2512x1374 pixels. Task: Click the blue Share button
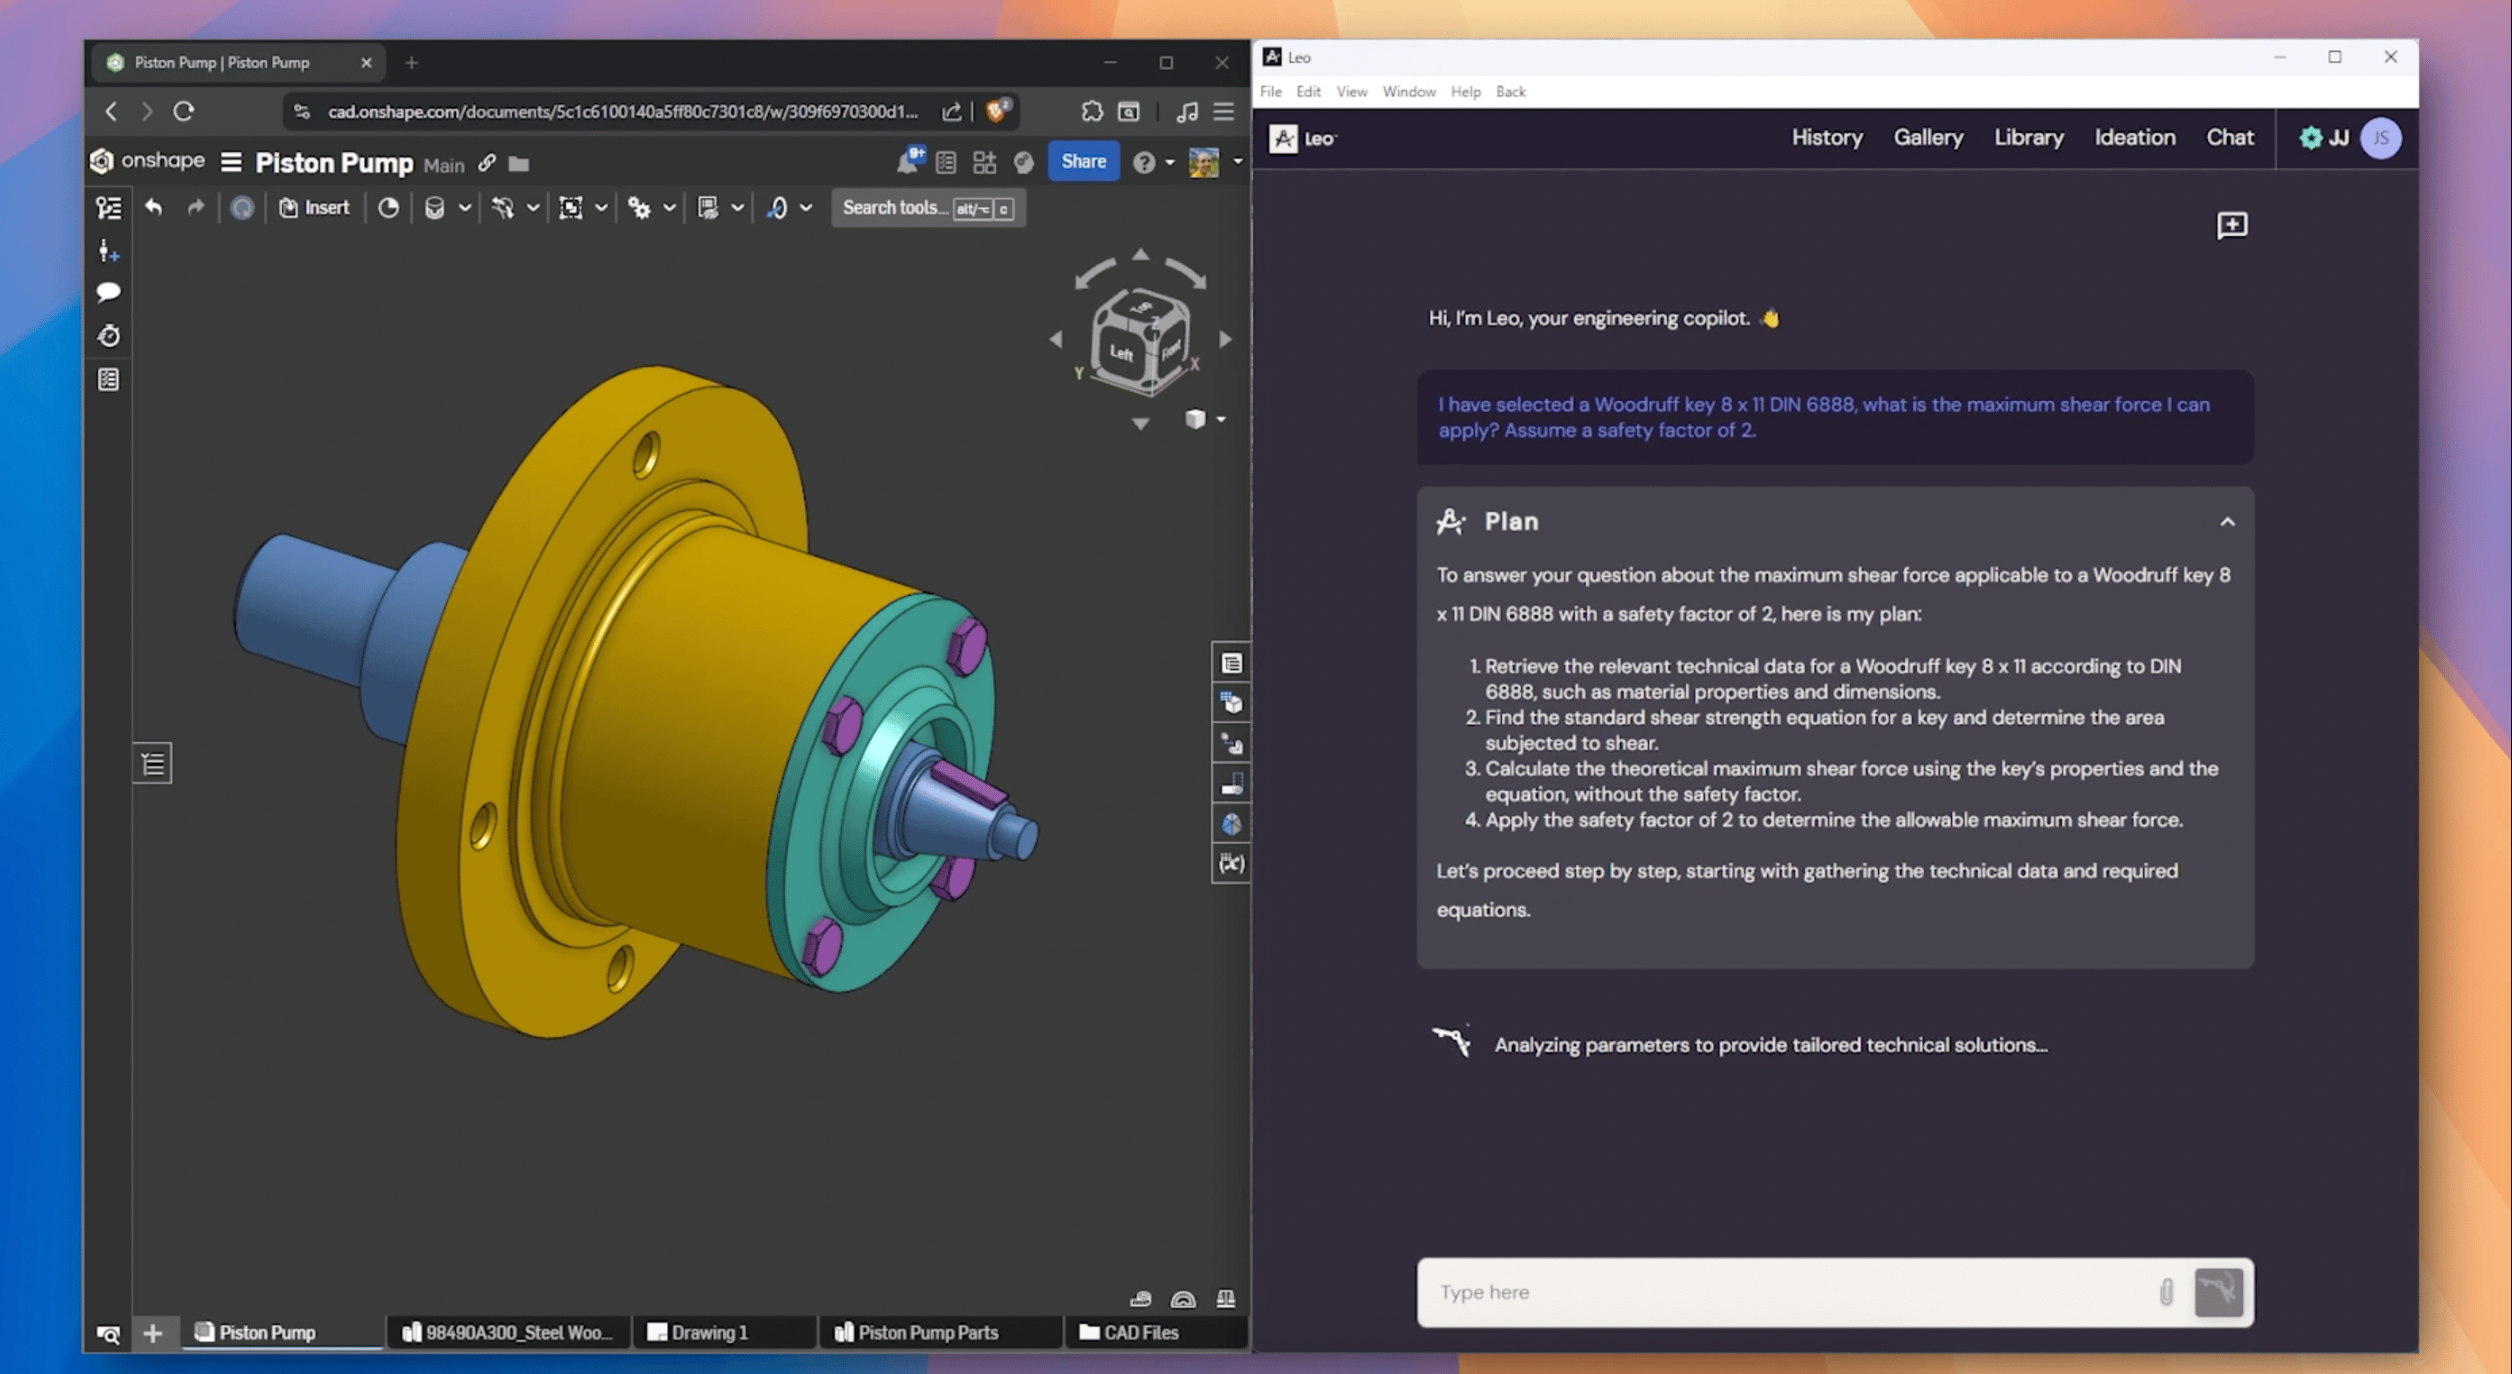[x=1083, y=161]
